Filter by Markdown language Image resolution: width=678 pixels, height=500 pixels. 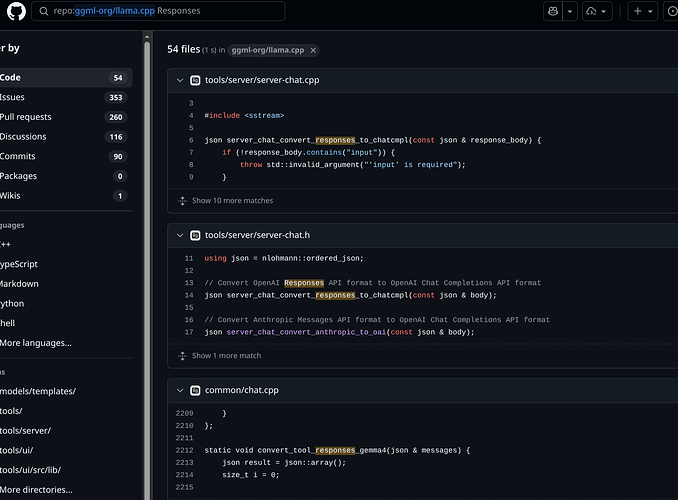point(19,284)
